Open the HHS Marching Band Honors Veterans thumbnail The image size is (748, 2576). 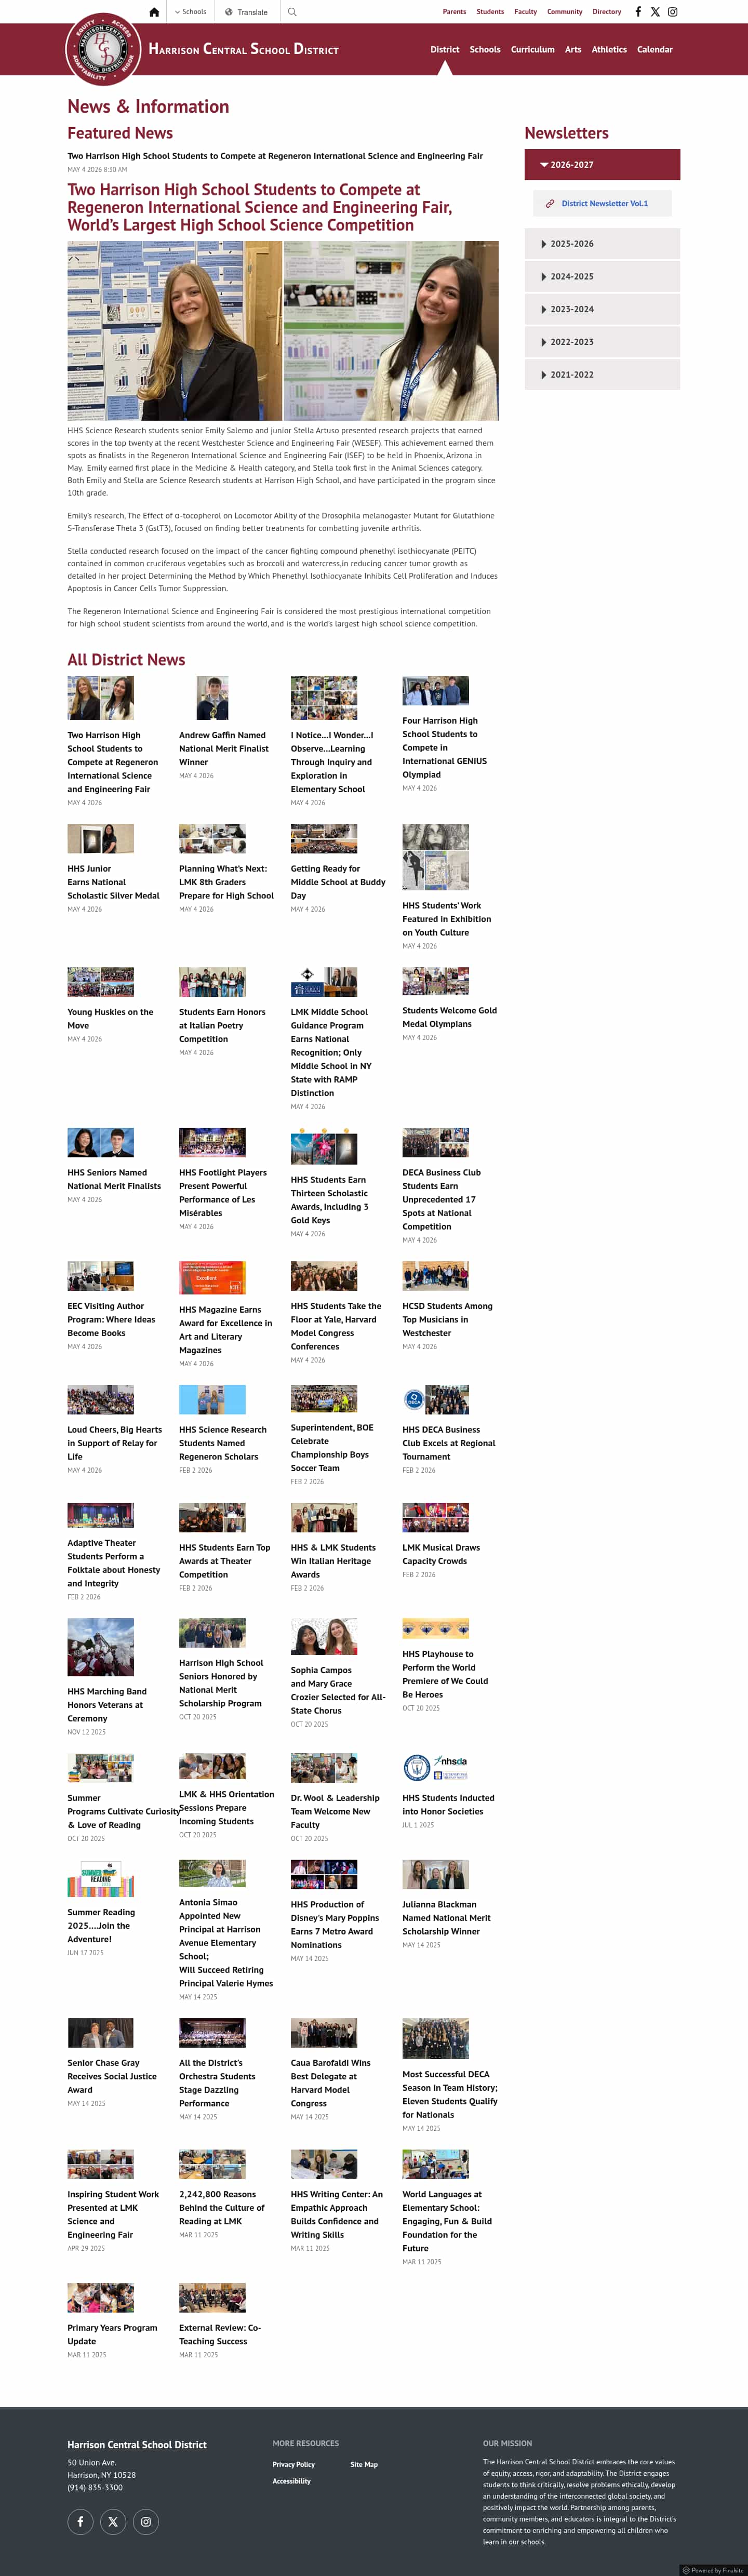tap(100, 1647)
